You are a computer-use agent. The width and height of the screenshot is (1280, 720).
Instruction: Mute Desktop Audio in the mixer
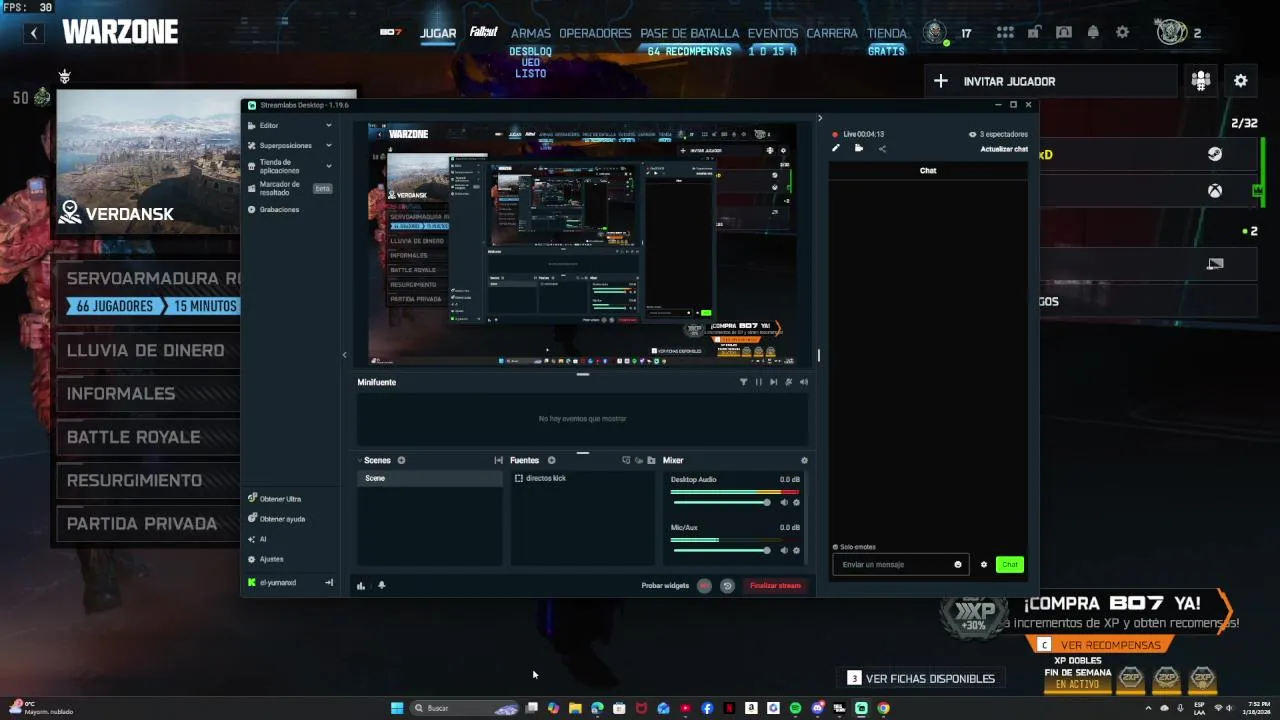click(784, 503)
